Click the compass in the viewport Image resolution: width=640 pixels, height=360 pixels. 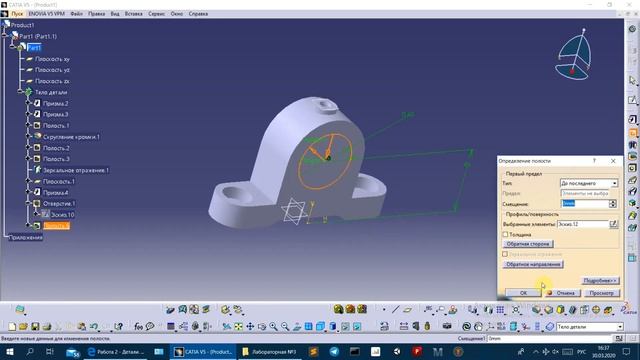[x=574, y=55]
